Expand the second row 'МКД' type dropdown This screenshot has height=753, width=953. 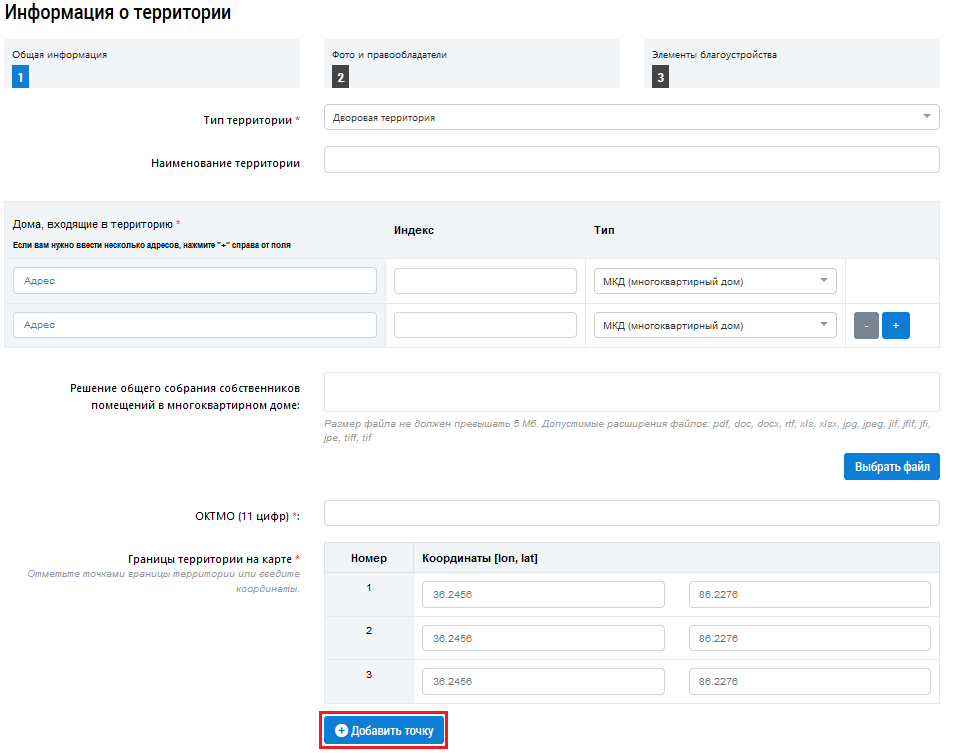(715, 325)
